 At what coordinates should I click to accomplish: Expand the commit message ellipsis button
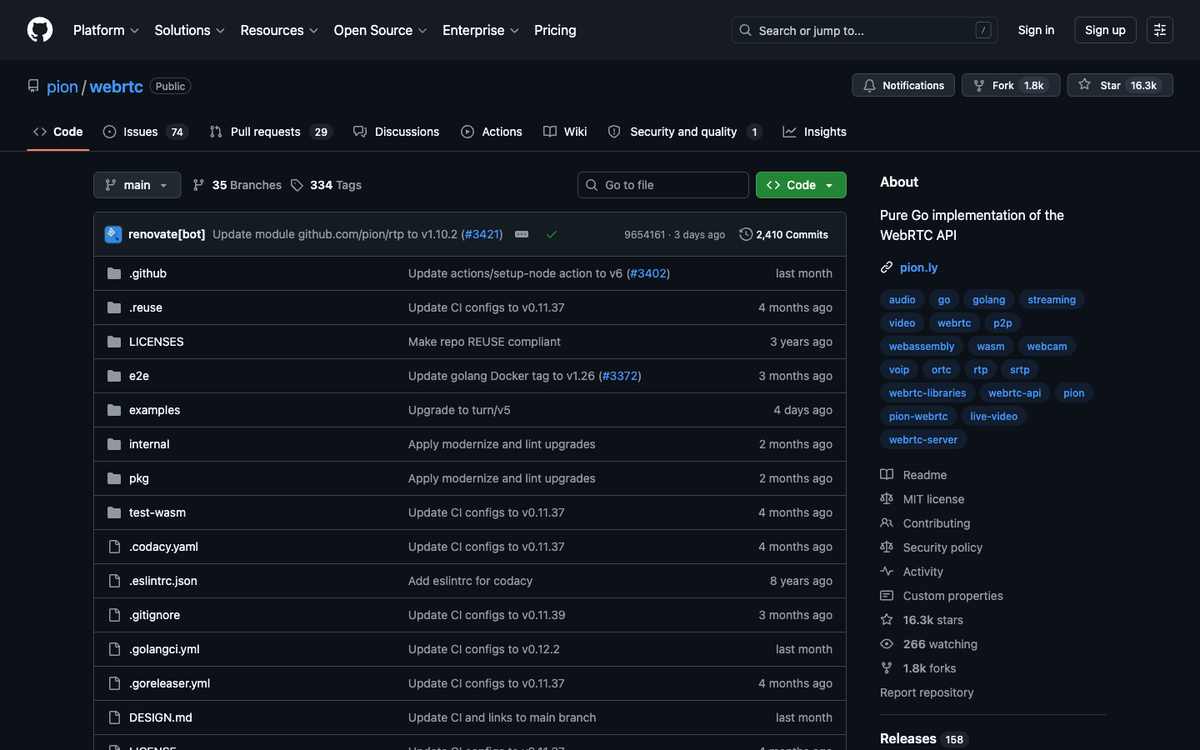pyautogui.click(x=521, y=234)
